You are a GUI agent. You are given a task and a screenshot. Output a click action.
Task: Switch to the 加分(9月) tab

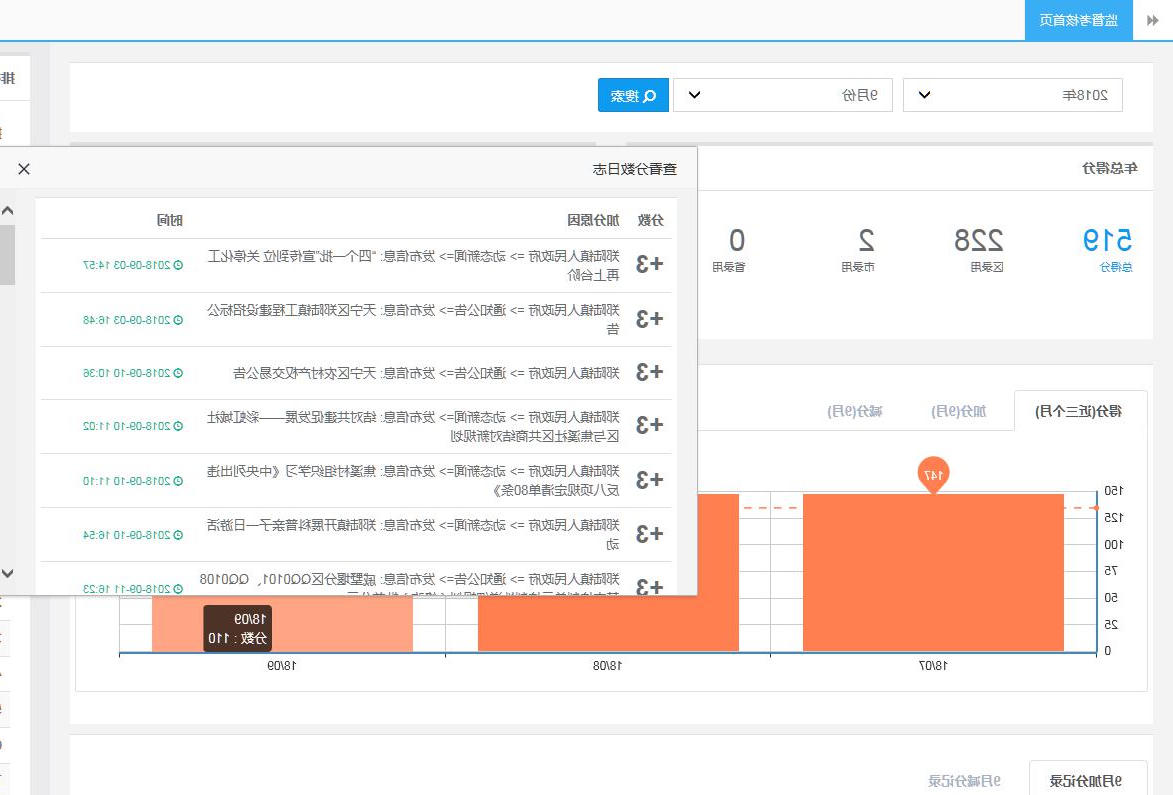(x=958, y=411)
